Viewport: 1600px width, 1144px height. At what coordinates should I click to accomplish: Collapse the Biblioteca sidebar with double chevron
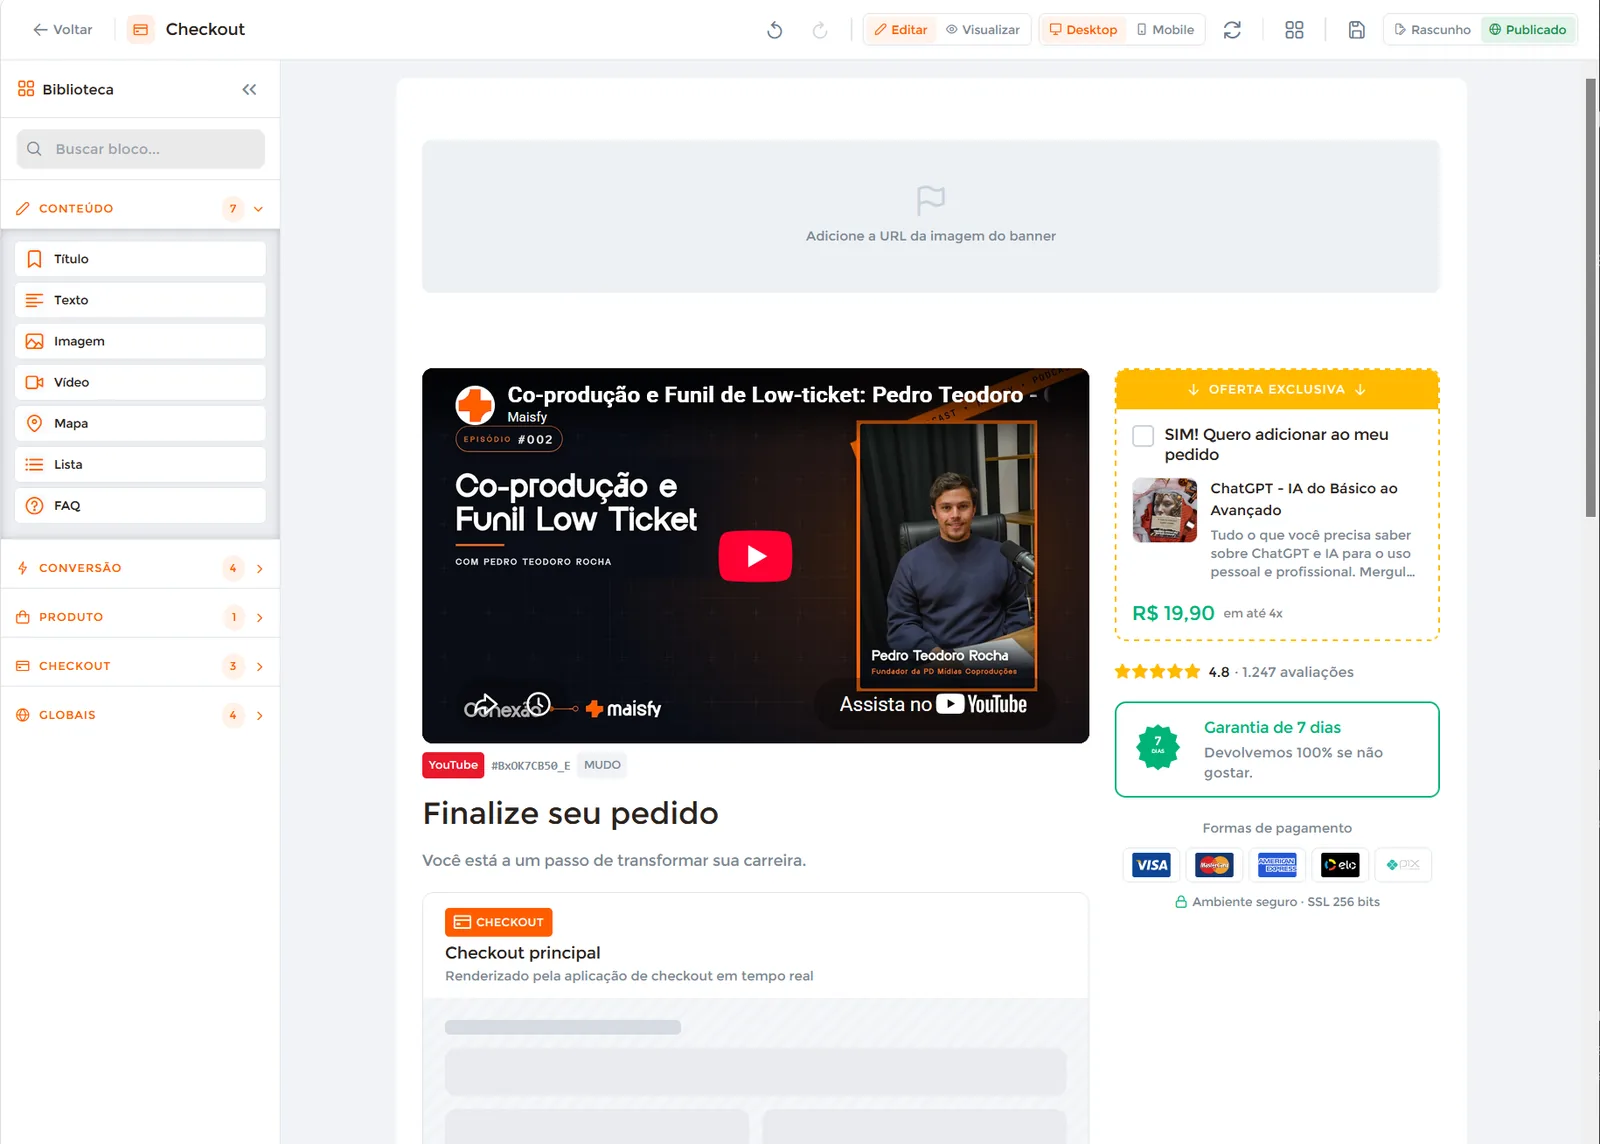(x=249, y=89)
